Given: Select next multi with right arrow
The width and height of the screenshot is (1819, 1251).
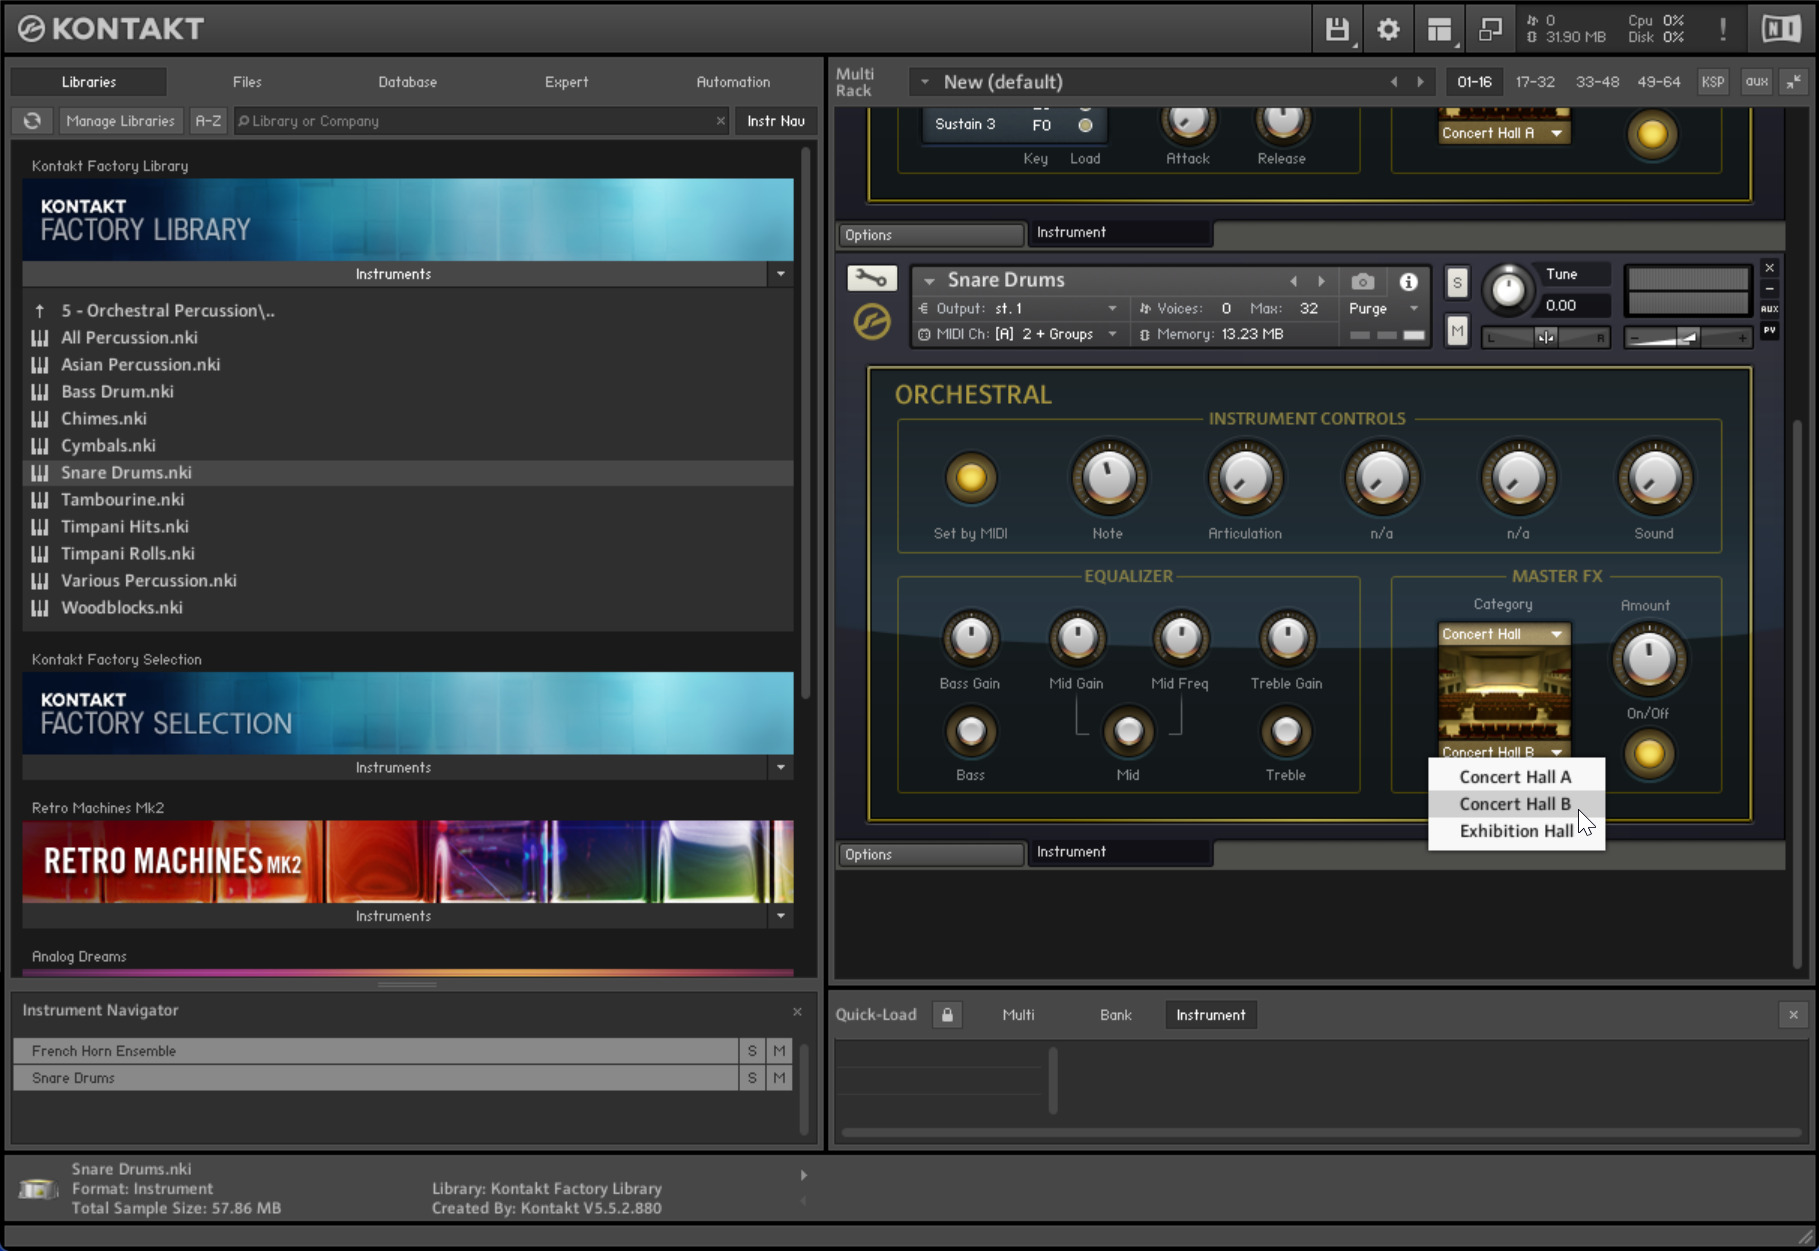Looking at the screenshot, I should pyautogui.click(x=1420, y=82).
